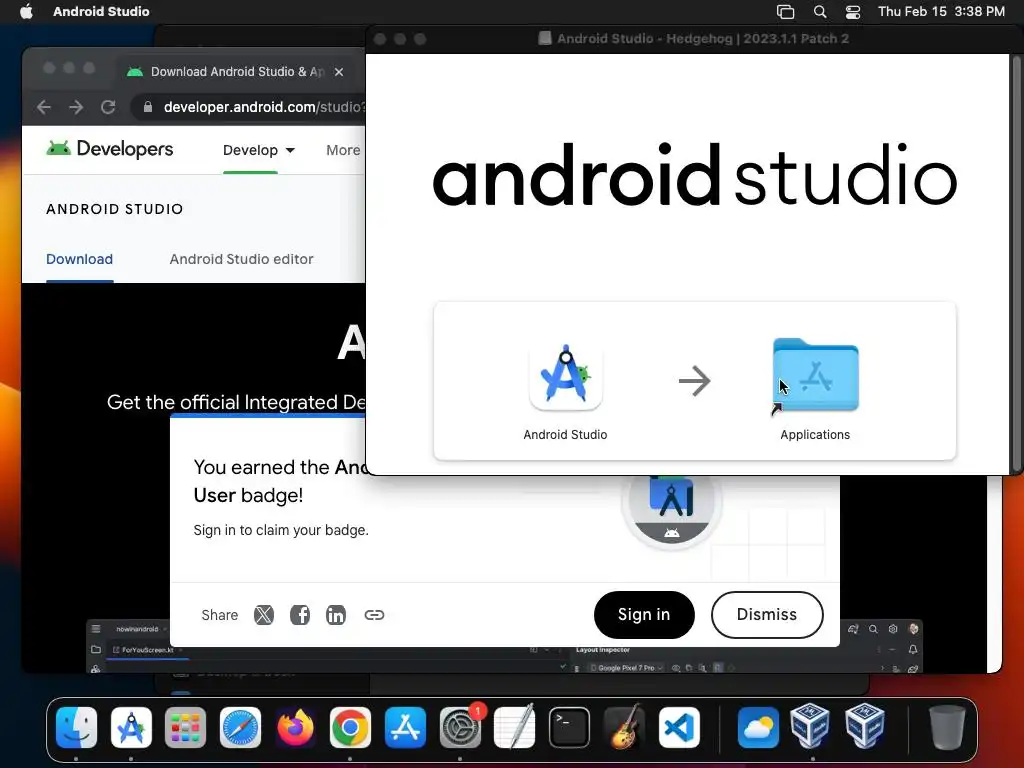Switch to the Android Studio editor tab
This screenshot has width=1024, height=768.
[x=242, y=259]
